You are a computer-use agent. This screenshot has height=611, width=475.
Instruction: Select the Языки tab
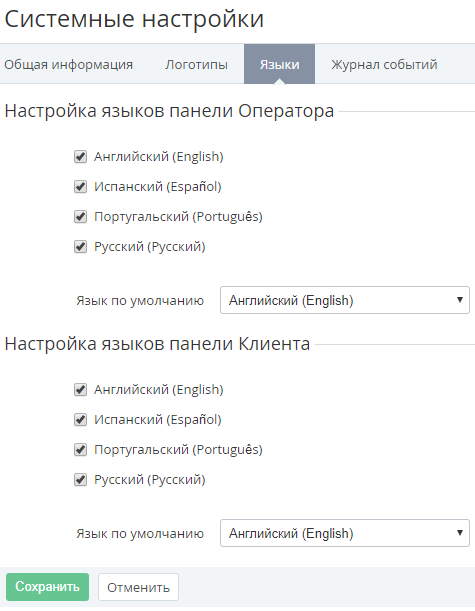(x=279, y=64)
